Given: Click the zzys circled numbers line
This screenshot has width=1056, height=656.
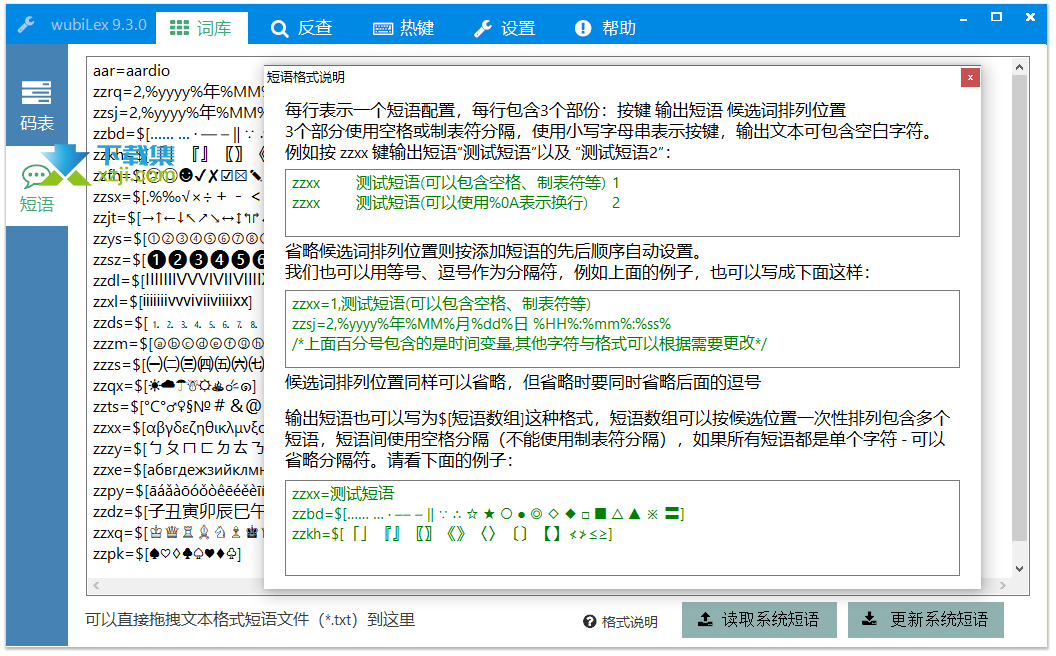Looking at the screenshot, I should click(x=178, y=238).
